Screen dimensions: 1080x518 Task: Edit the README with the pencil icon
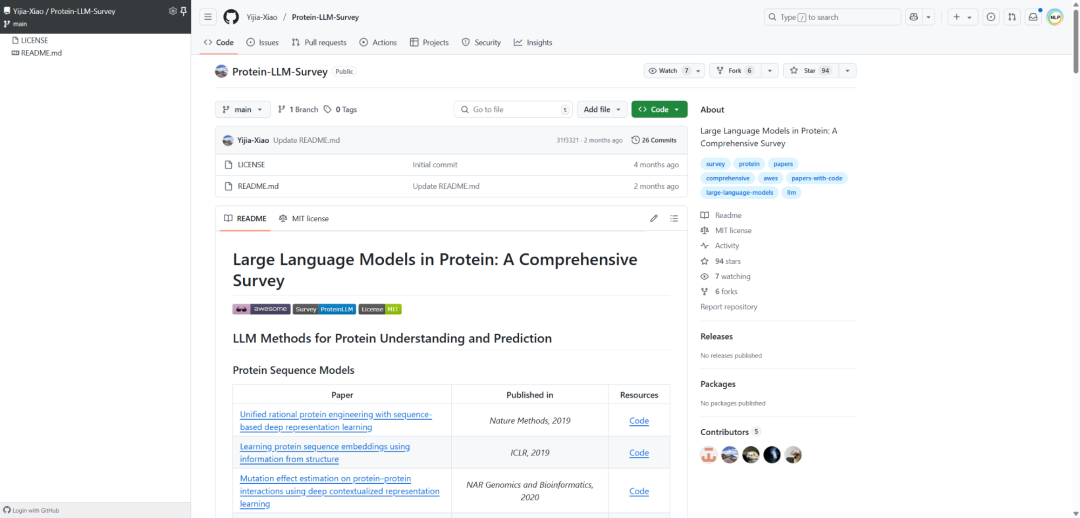654,218
